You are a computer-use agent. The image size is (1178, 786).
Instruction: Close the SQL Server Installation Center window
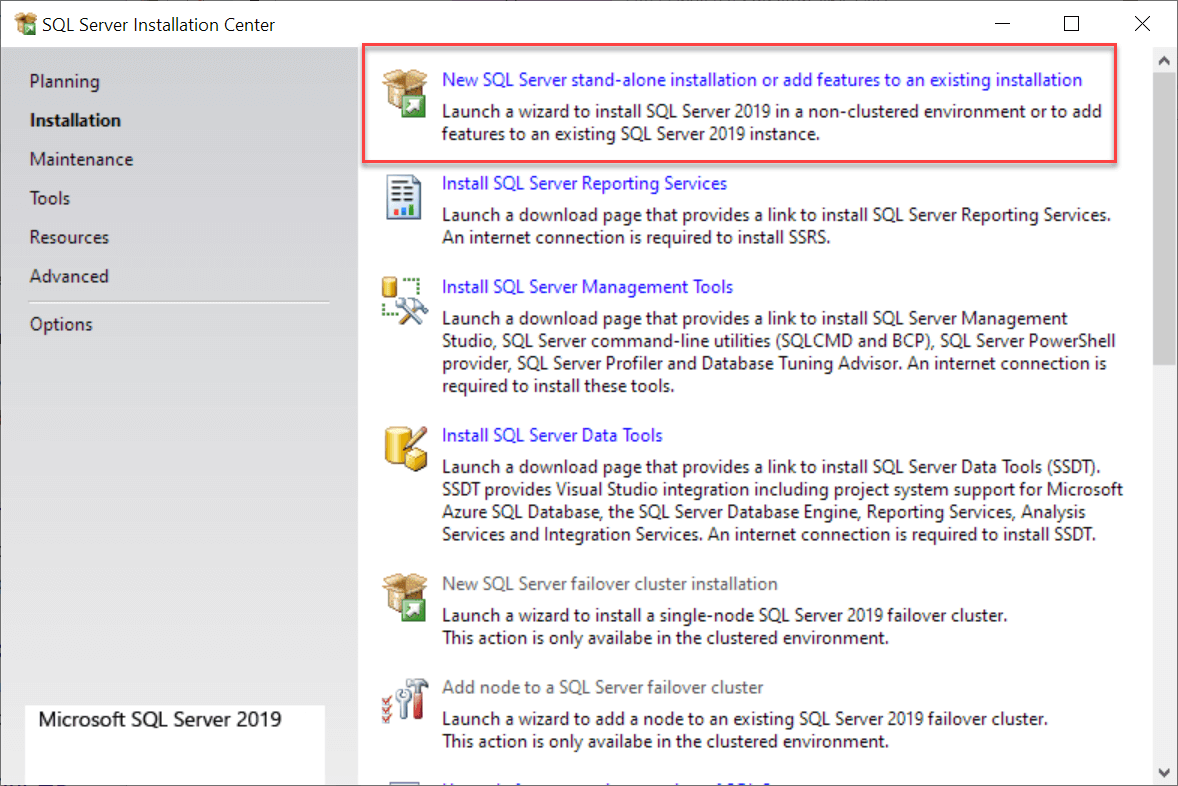[1142, 24]
